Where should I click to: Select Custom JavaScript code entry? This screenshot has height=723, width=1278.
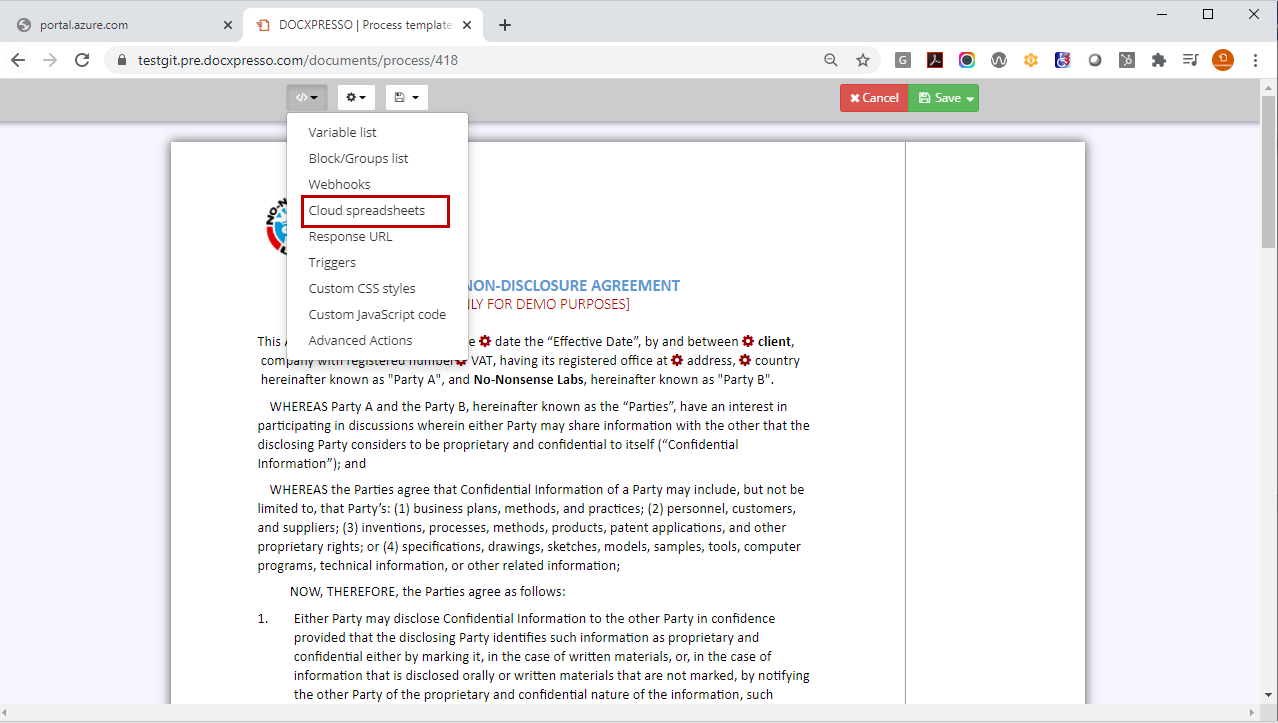[377, 314]
